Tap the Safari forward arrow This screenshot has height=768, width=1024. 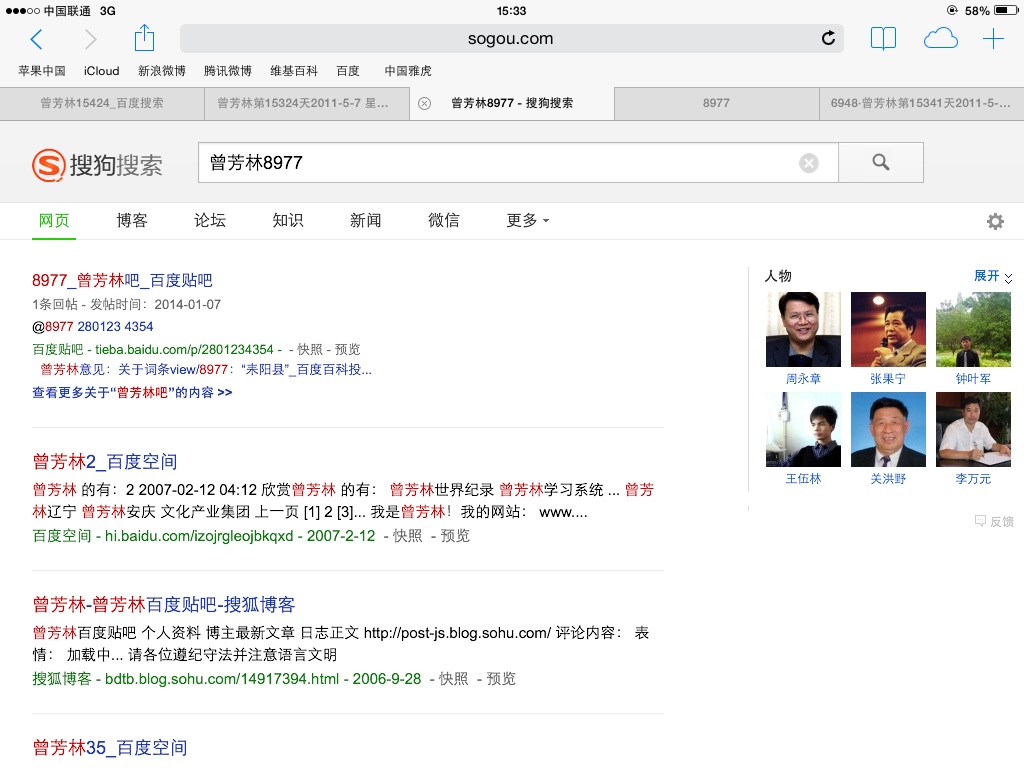pyautogui.click(x=91, y=39)
